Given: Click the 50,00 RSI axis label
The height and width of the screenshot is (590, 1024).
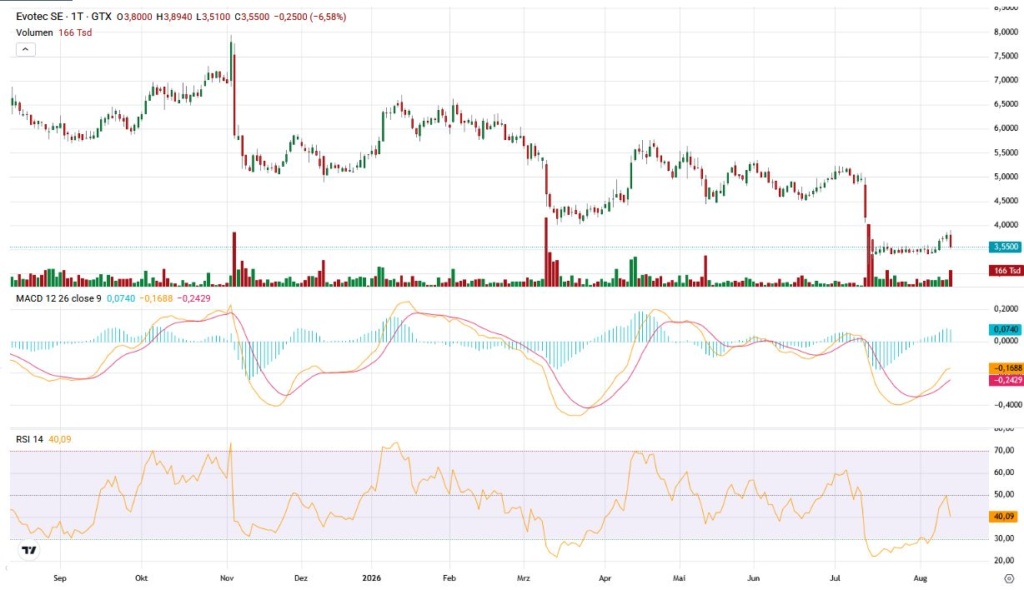Looking at the screenshot, I should 1004,495.
